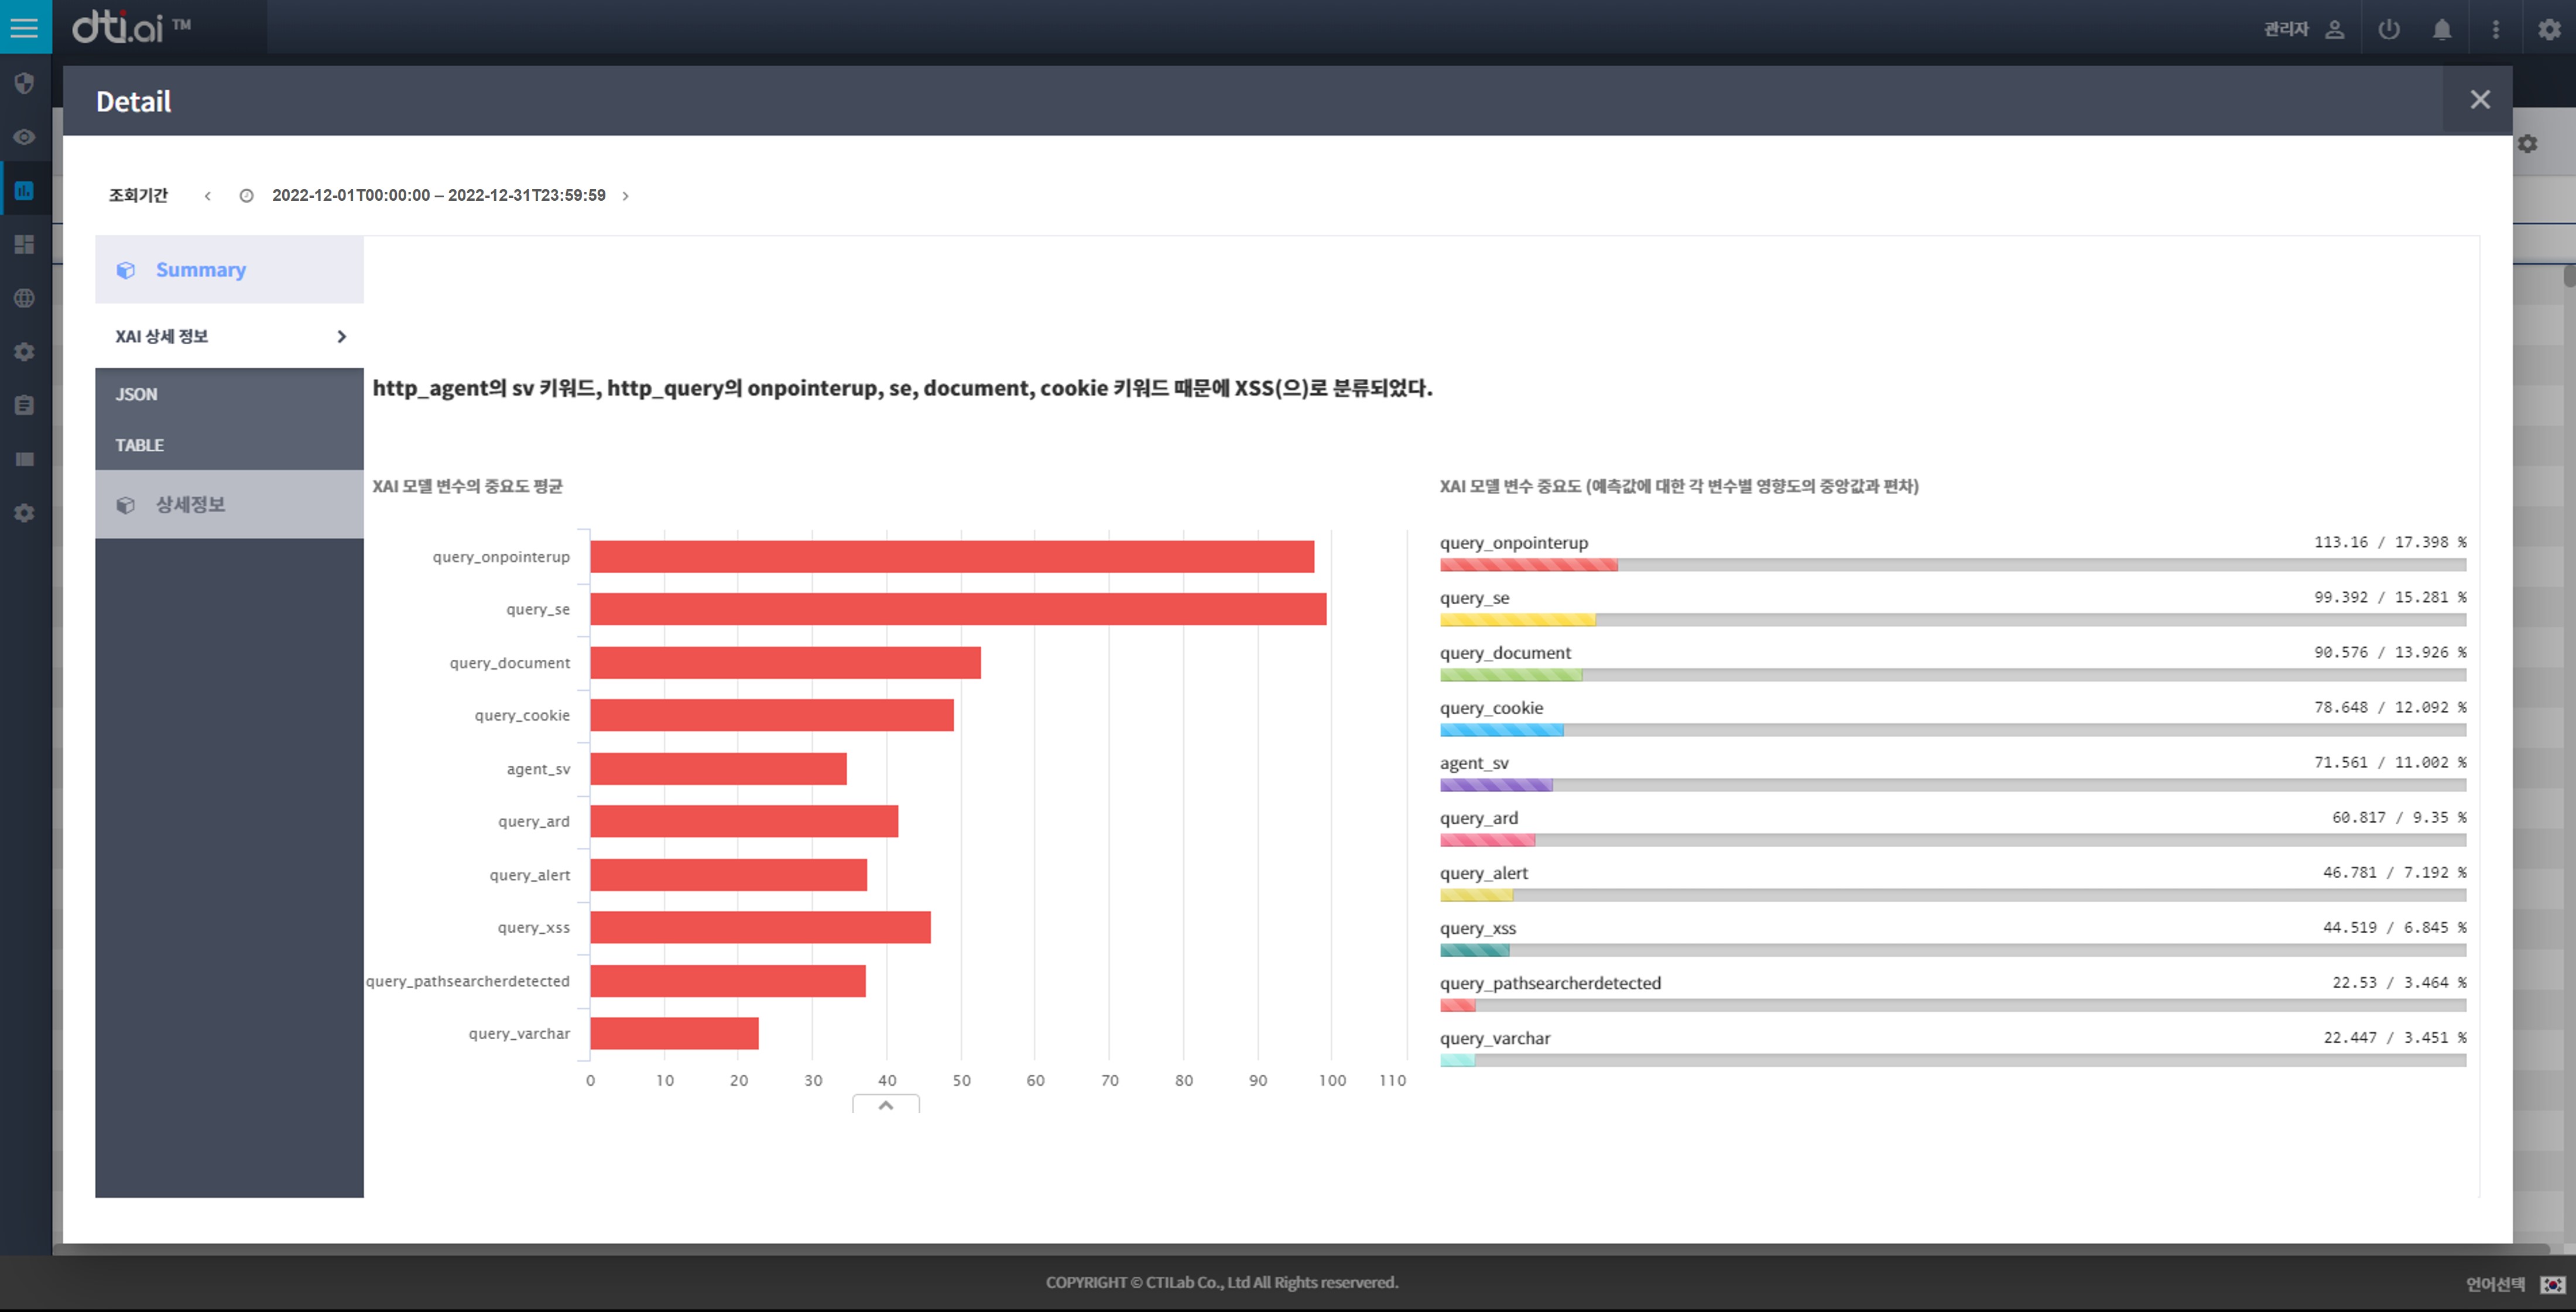Click value 99.392 / 15.281 %
The height and width of the screenshot is (1312, 2576).
[2390, 597]
